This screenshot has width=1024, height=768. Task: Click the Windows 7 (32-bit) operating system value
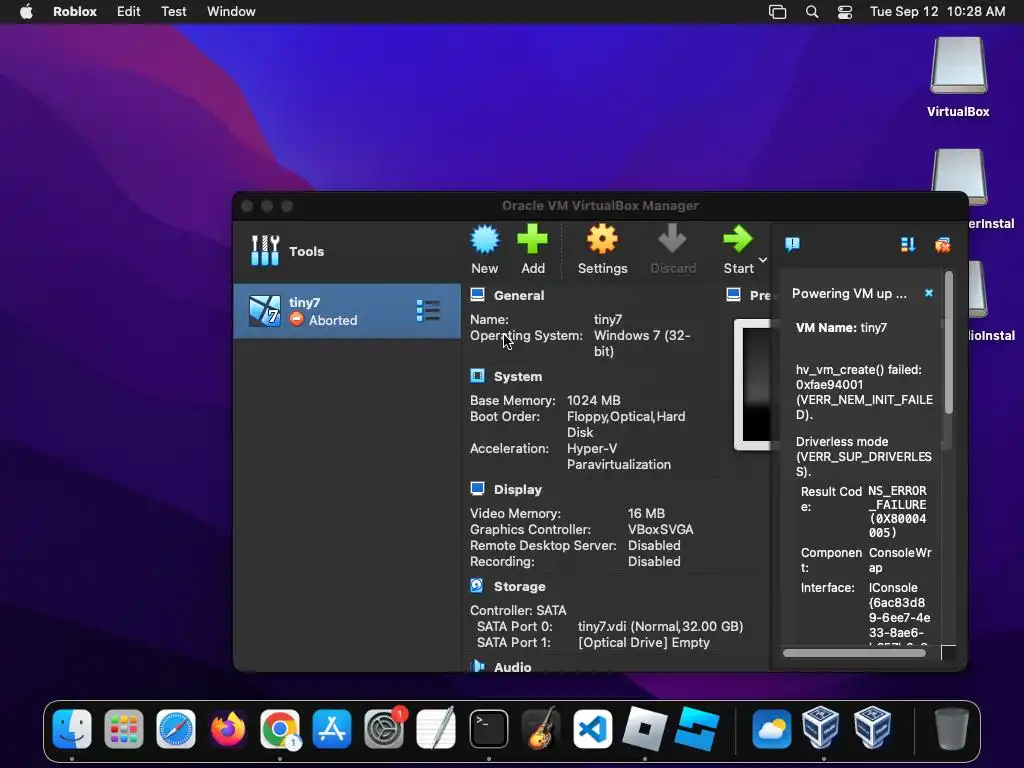642,343
